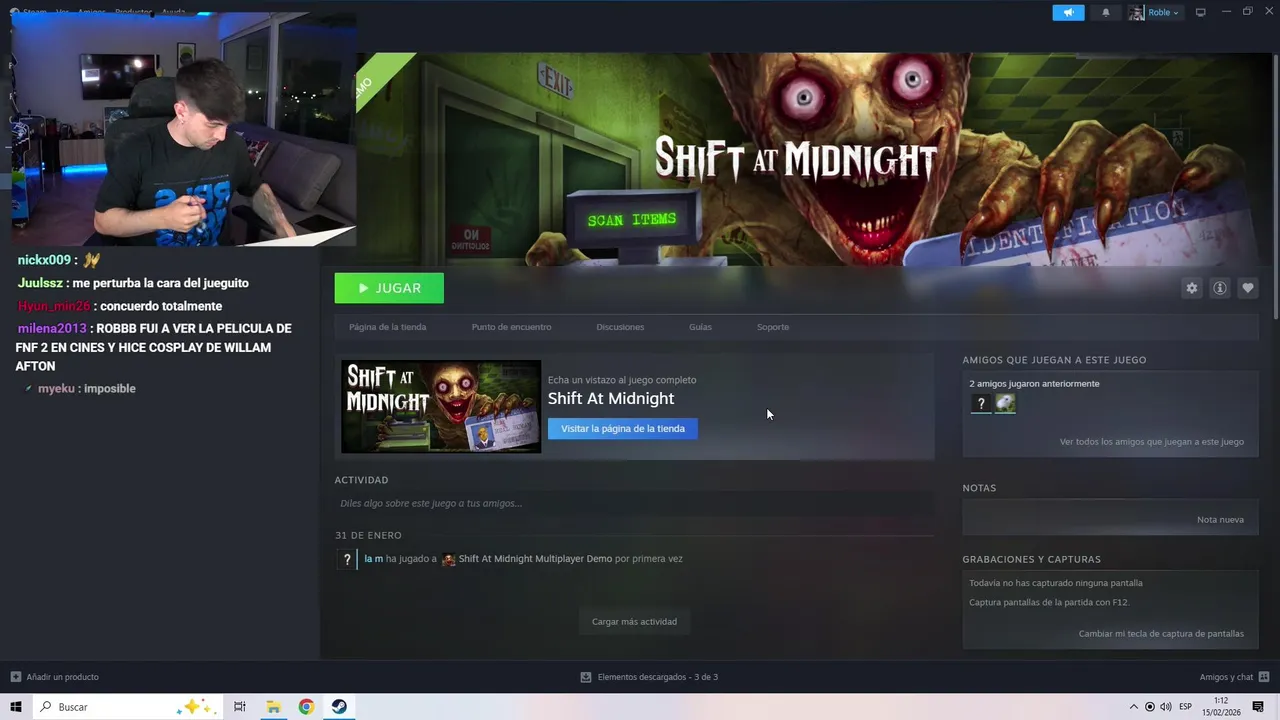Image resolution: width=1280 pixels, height=720 pixels.
Task: Open File Explorer from the taskbar
Action: [273, 707]
